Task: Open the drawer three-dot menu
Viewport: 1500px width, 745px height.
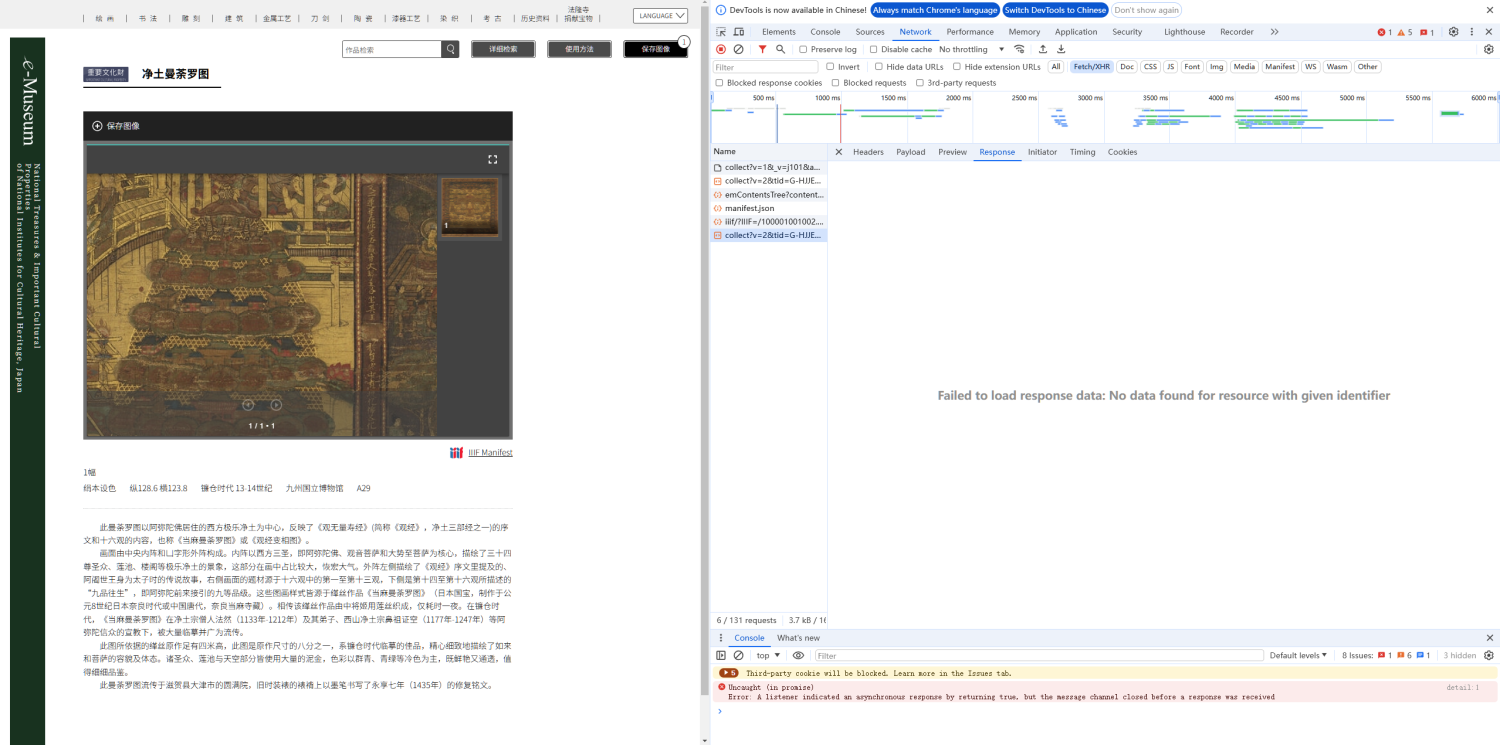Action: (720, 638)
